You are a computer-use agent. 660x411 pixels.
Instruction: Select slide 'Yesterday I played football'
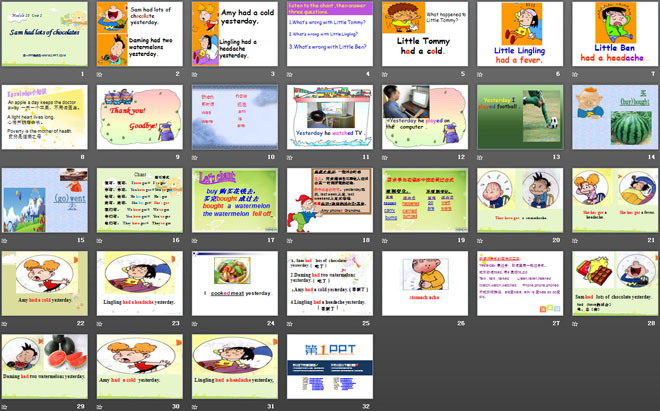click(520, 117)
